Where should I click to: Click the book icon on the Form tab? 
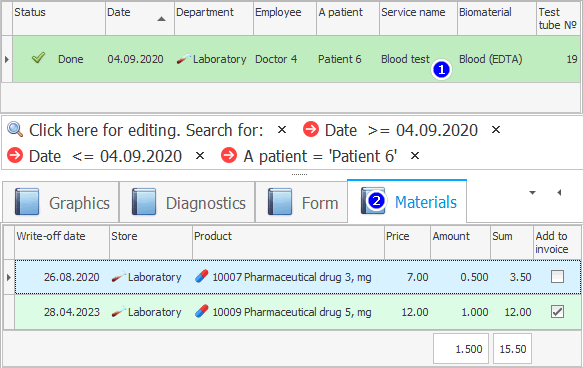[280, 201]
